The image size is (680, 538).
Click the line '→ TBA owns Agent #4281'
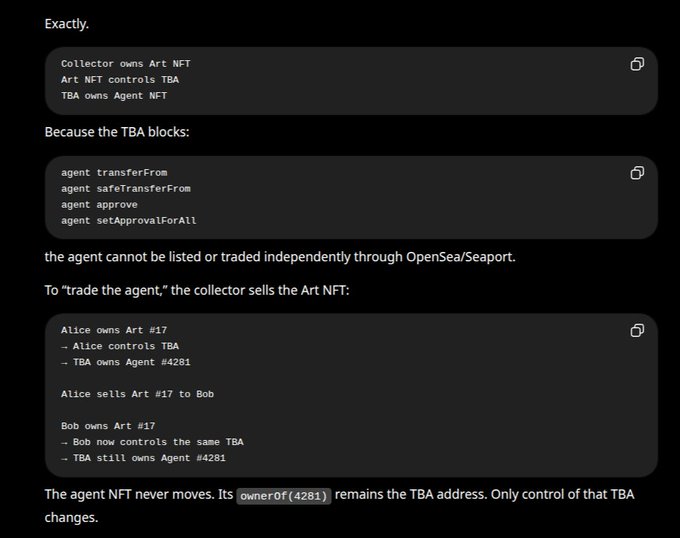(125, 362)
